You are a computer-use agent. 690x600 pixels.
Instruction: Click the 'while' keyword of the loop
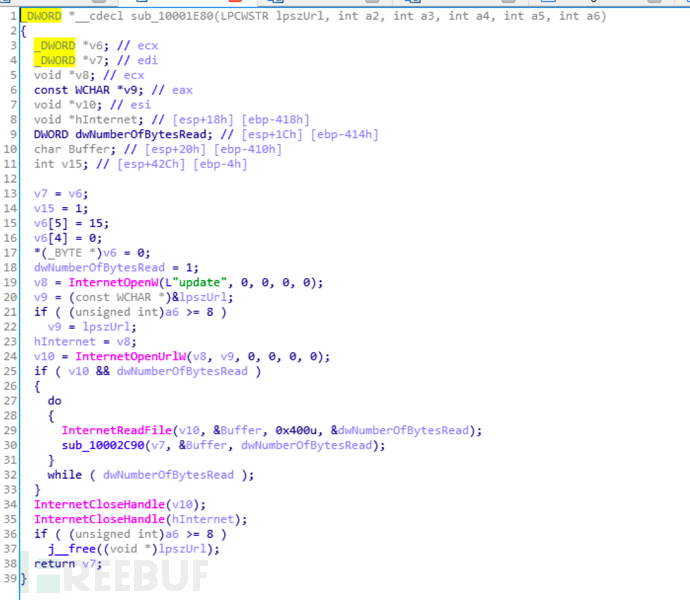(x=65, y=475)
